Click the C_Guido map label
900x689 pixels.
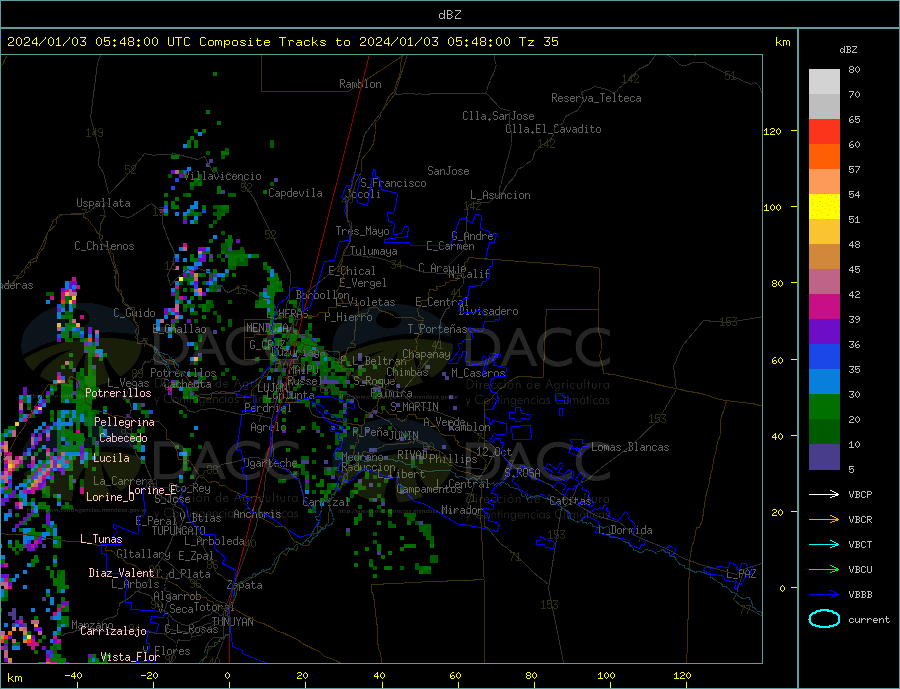coord(134,313)
